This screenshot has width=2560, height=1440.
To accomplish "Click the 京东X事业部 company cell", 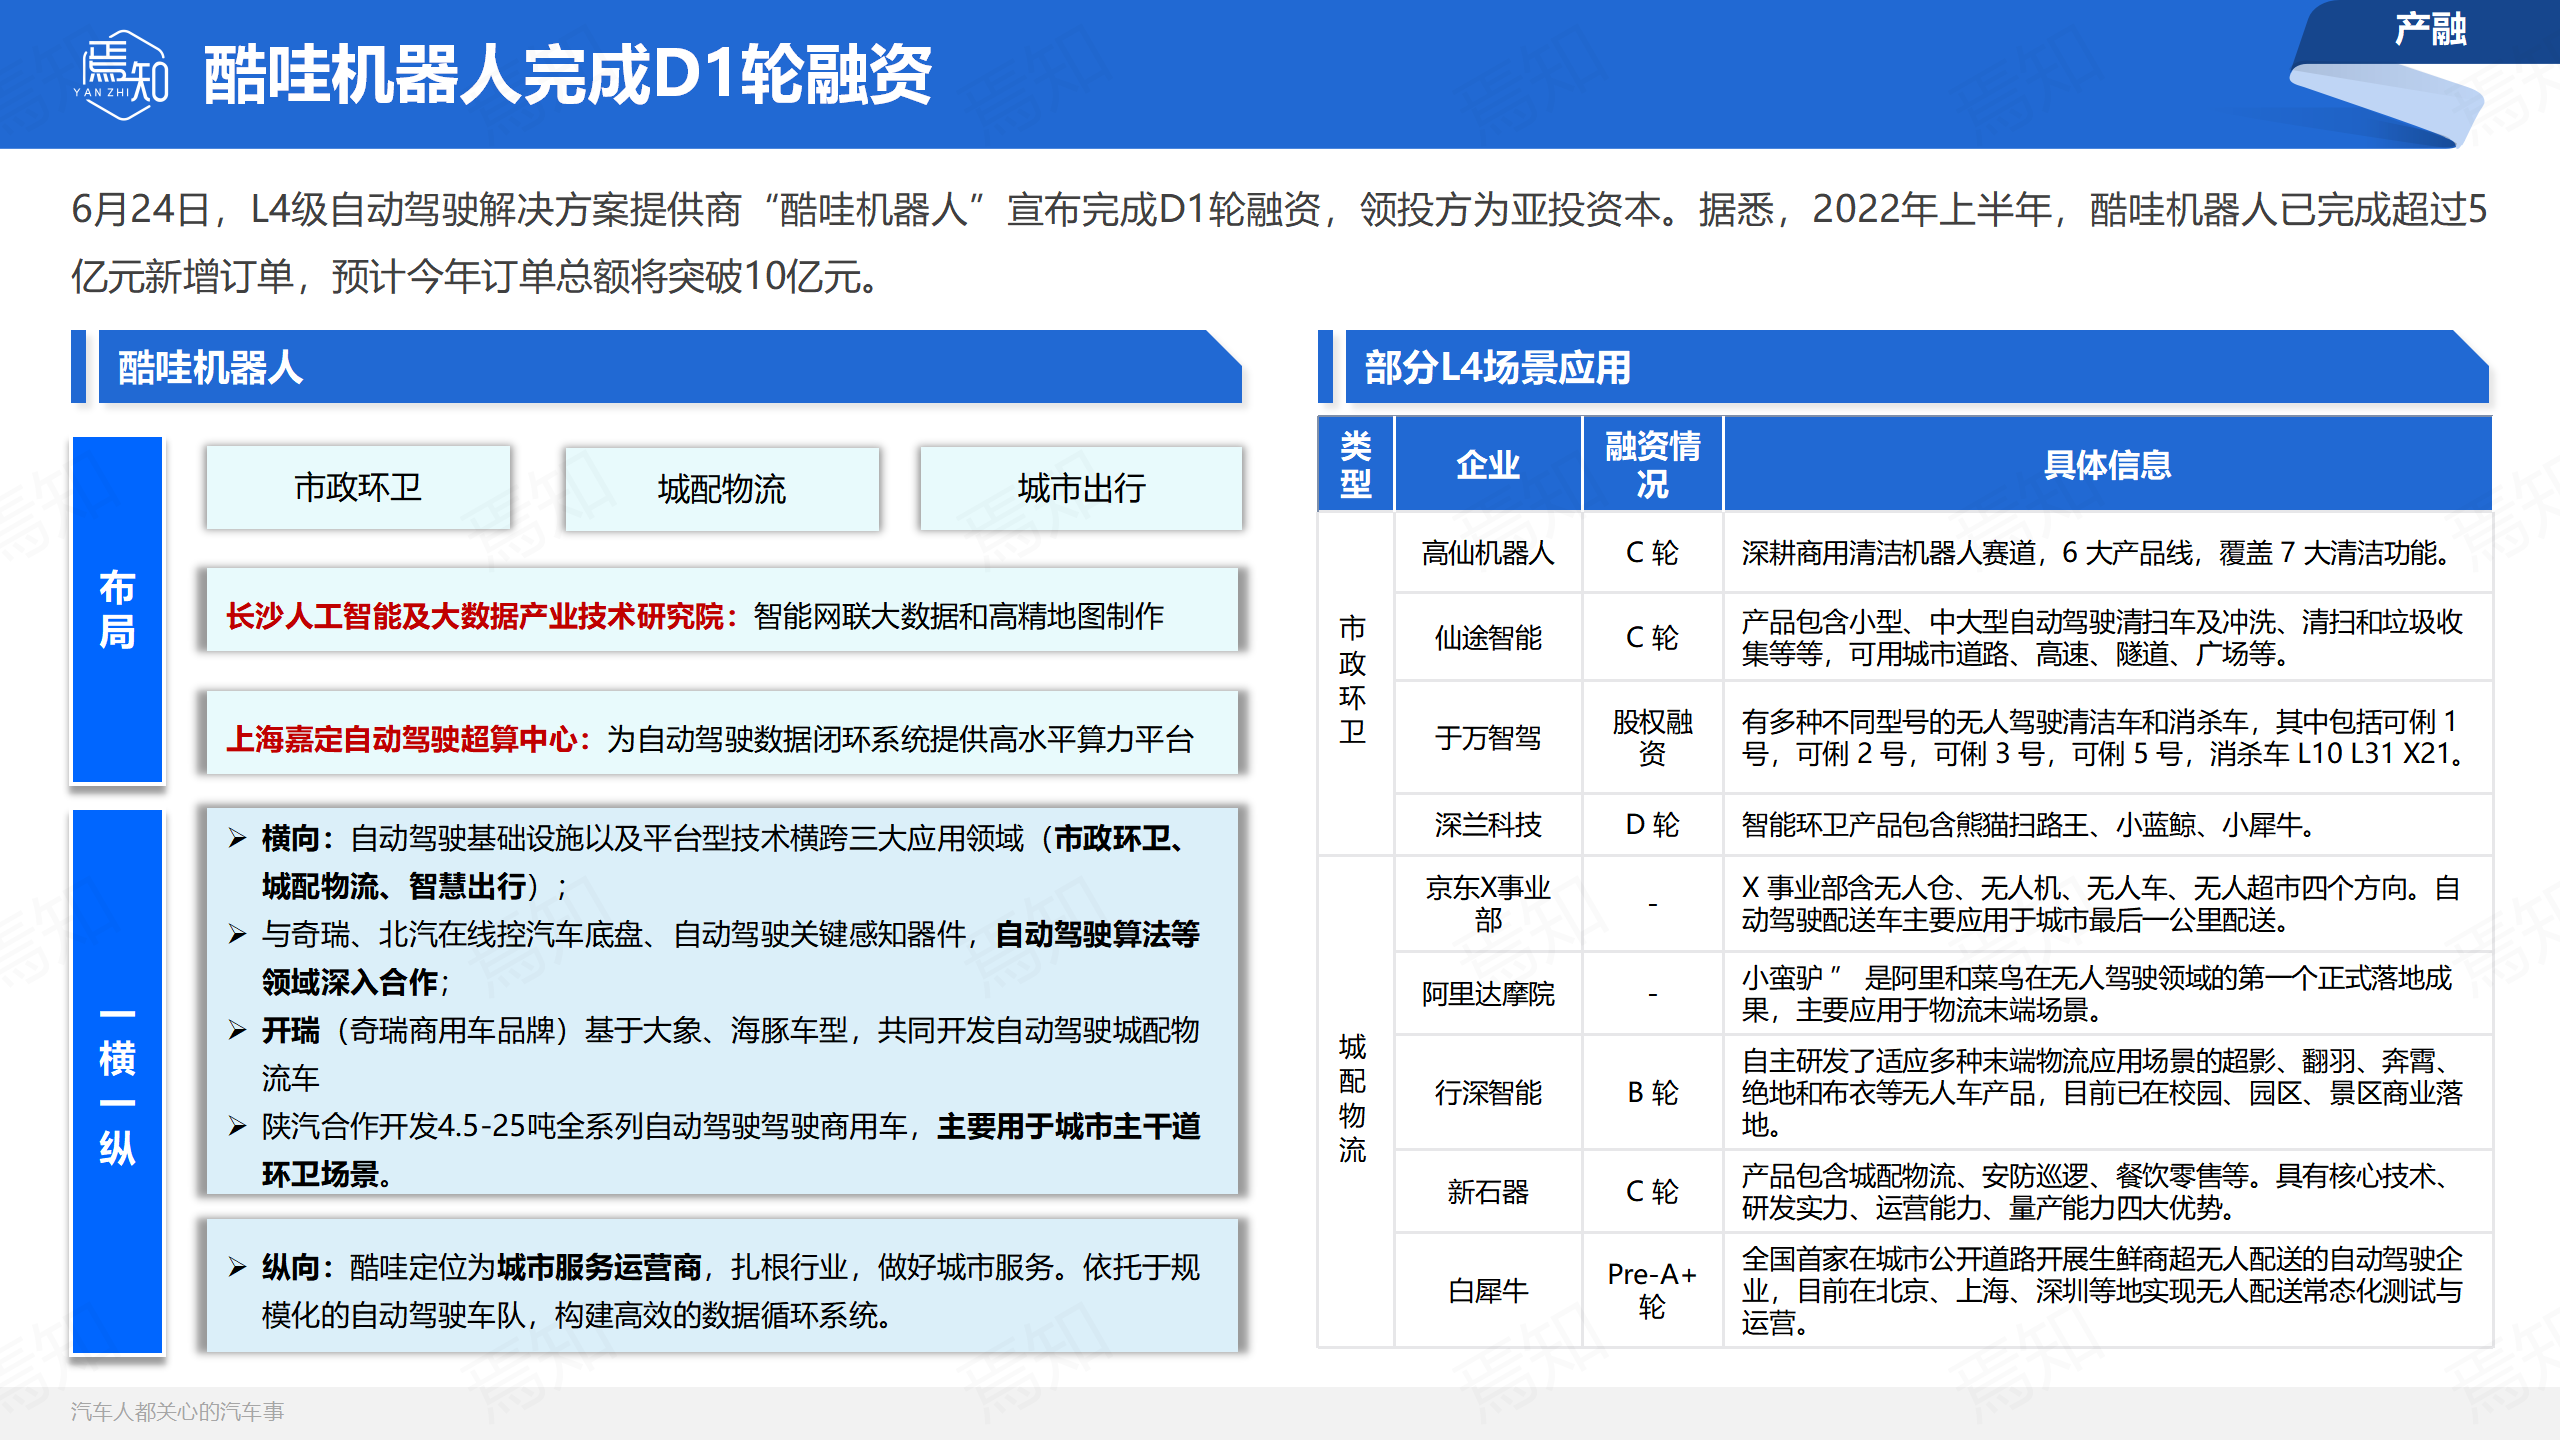I will point(1487,903).
